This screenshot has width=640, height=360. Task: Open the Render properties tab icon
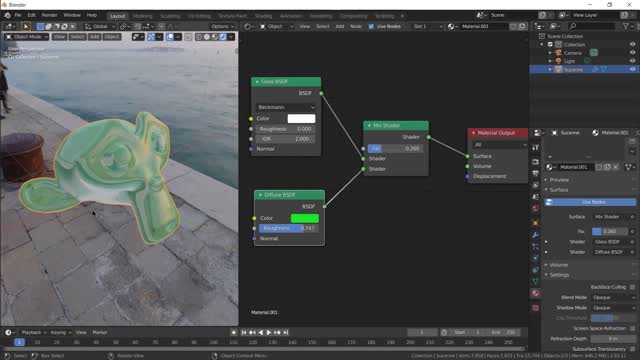(536, 162)
